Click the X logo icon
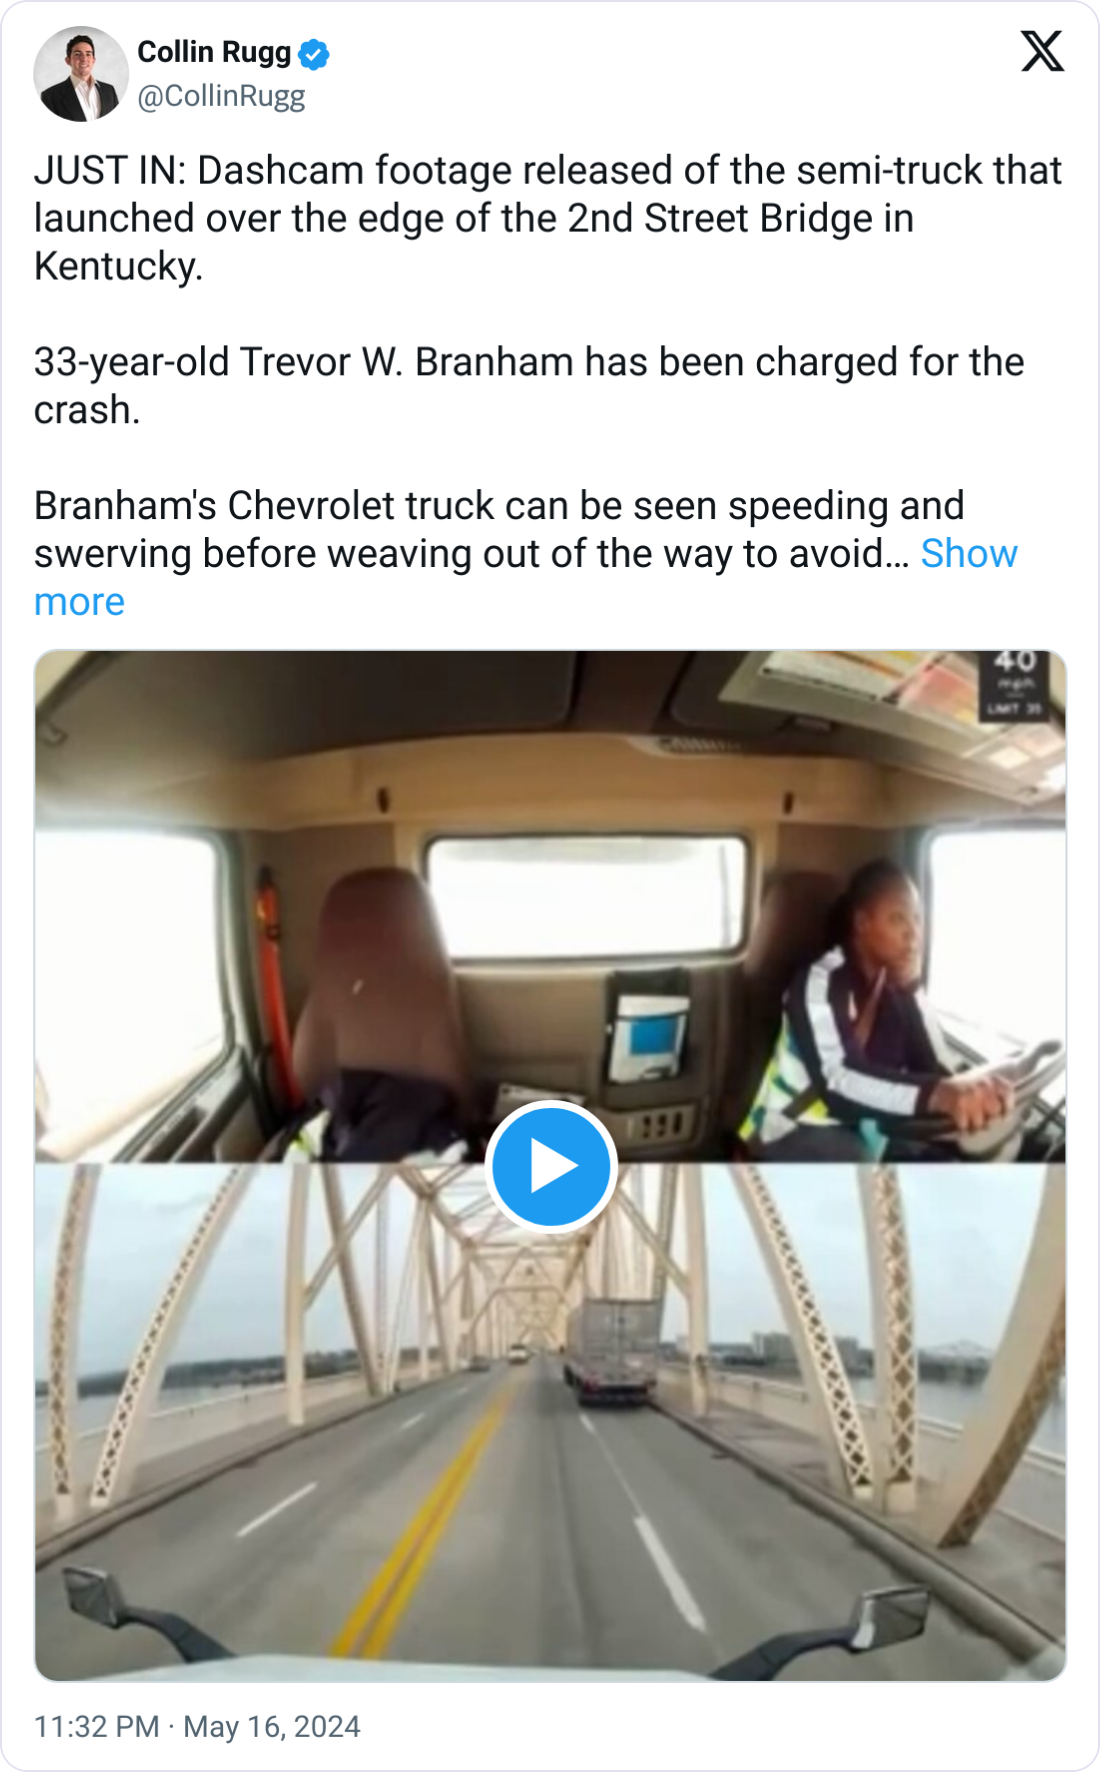The height and width of the screenshot is (1772, 1100). coord(1042,52)
